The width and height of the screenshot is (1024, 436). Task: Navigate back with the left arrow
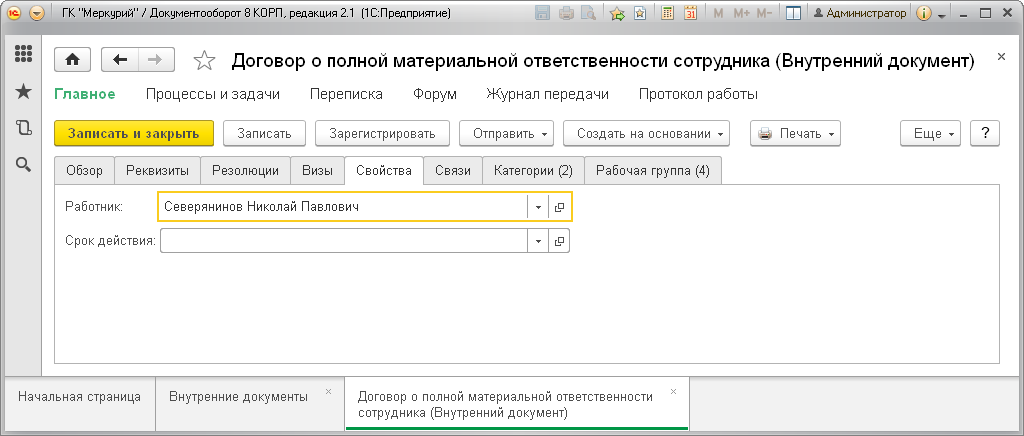(x=120, y=60)
